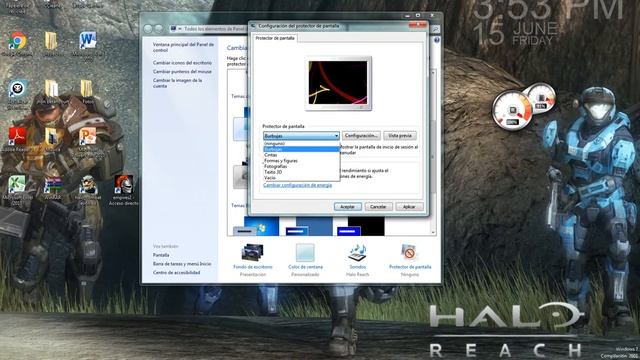This screenshot has height=360, width=640.
Task: Click the help question mark icon
Action: [x=437, y=40]
